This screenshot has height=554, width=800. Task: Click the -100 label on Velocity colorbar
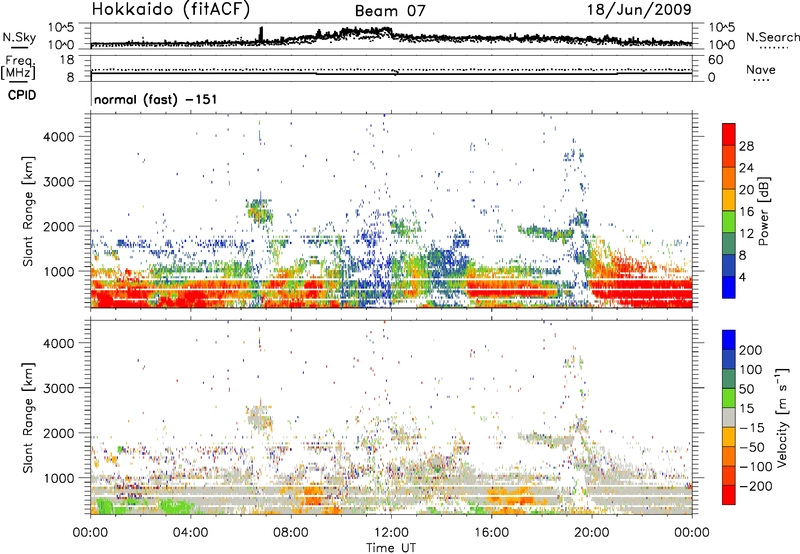tap(755, 467)
